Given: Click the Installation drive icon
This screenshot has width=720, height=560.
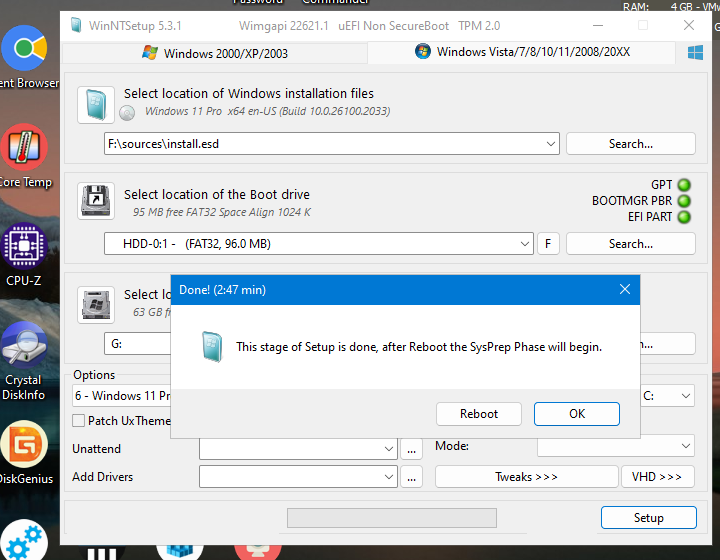Looking at the screenshot, I should [96, 305].
